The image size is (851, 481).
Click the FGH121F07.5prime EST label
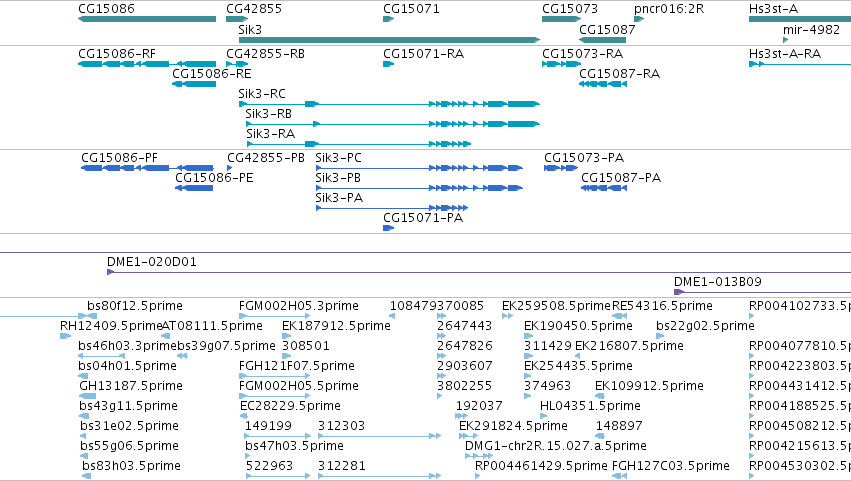pyautogui.click(x=296, y=366)
